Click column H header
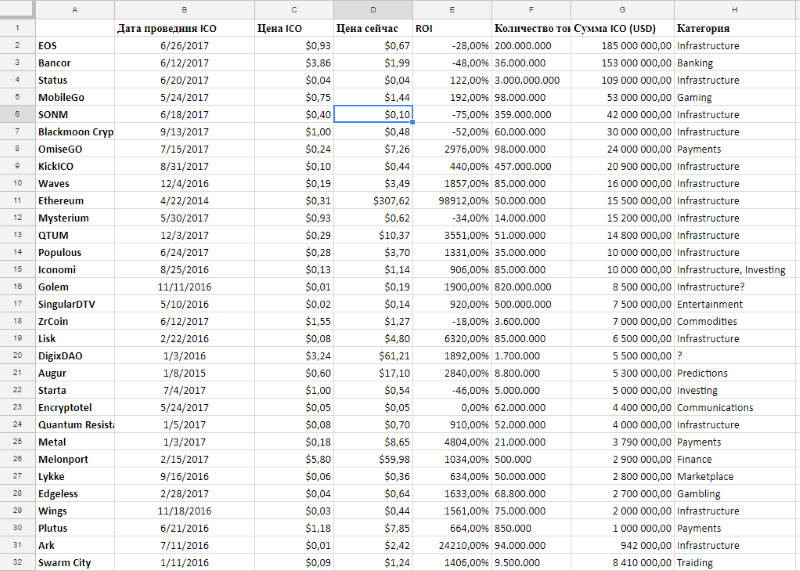The image size is (800, 571). coord(735,10)
